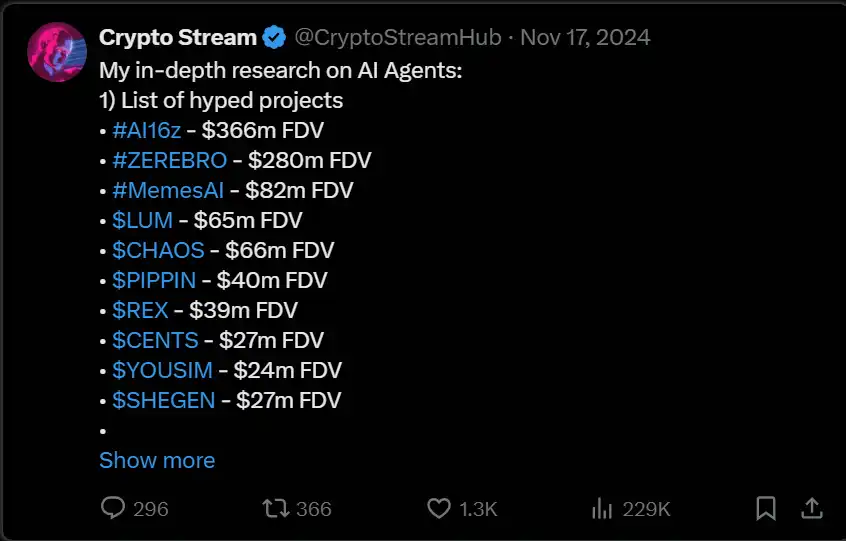Open the $CHAOS cashtag

(x=158, y=250)
